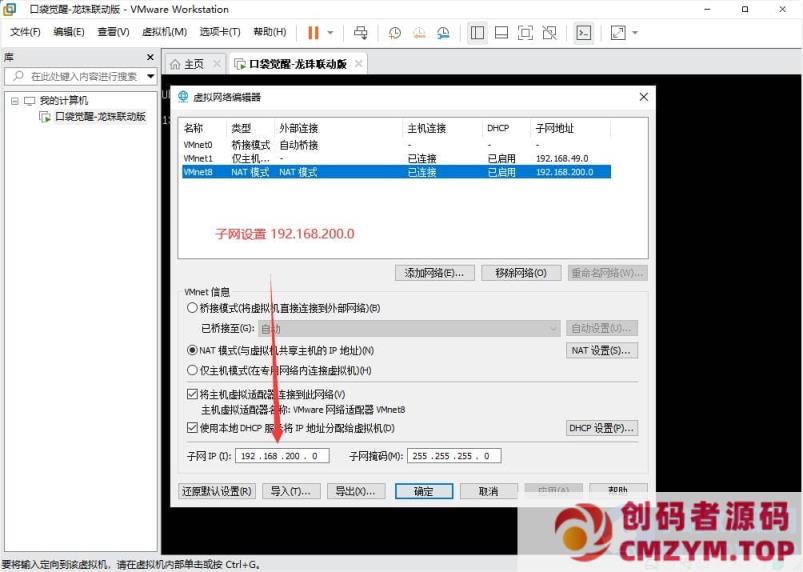This screenshot has height=572, width=803.
Task: Switch to the 口袋觉醒-龙珠联动版 tab
Action: point(298,64)
